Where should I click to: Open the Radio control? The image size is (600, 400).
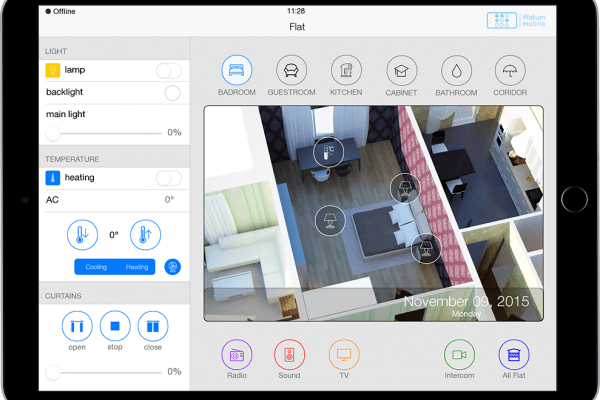pos(236,354)
